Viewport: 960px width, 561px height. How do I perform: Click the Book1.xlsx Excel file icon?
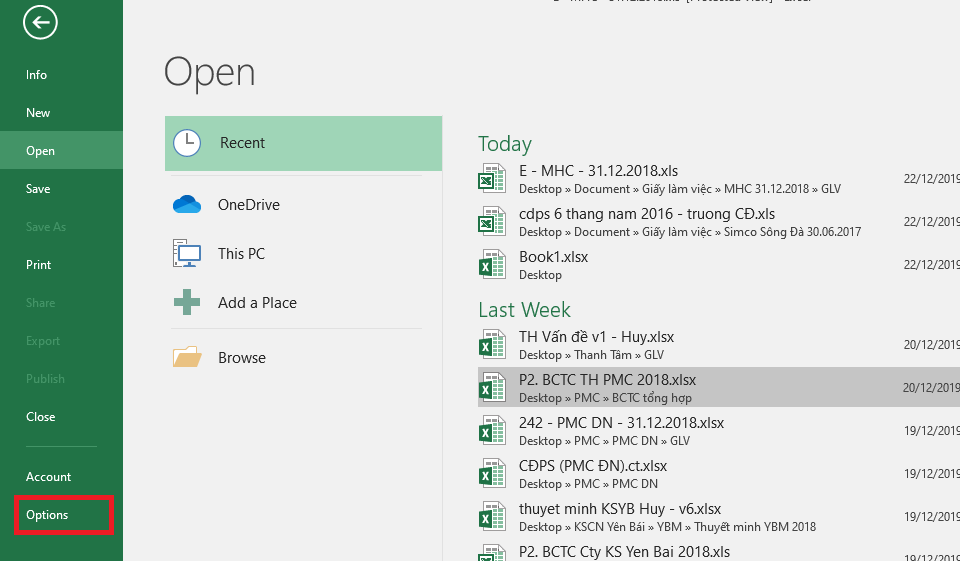491,264
